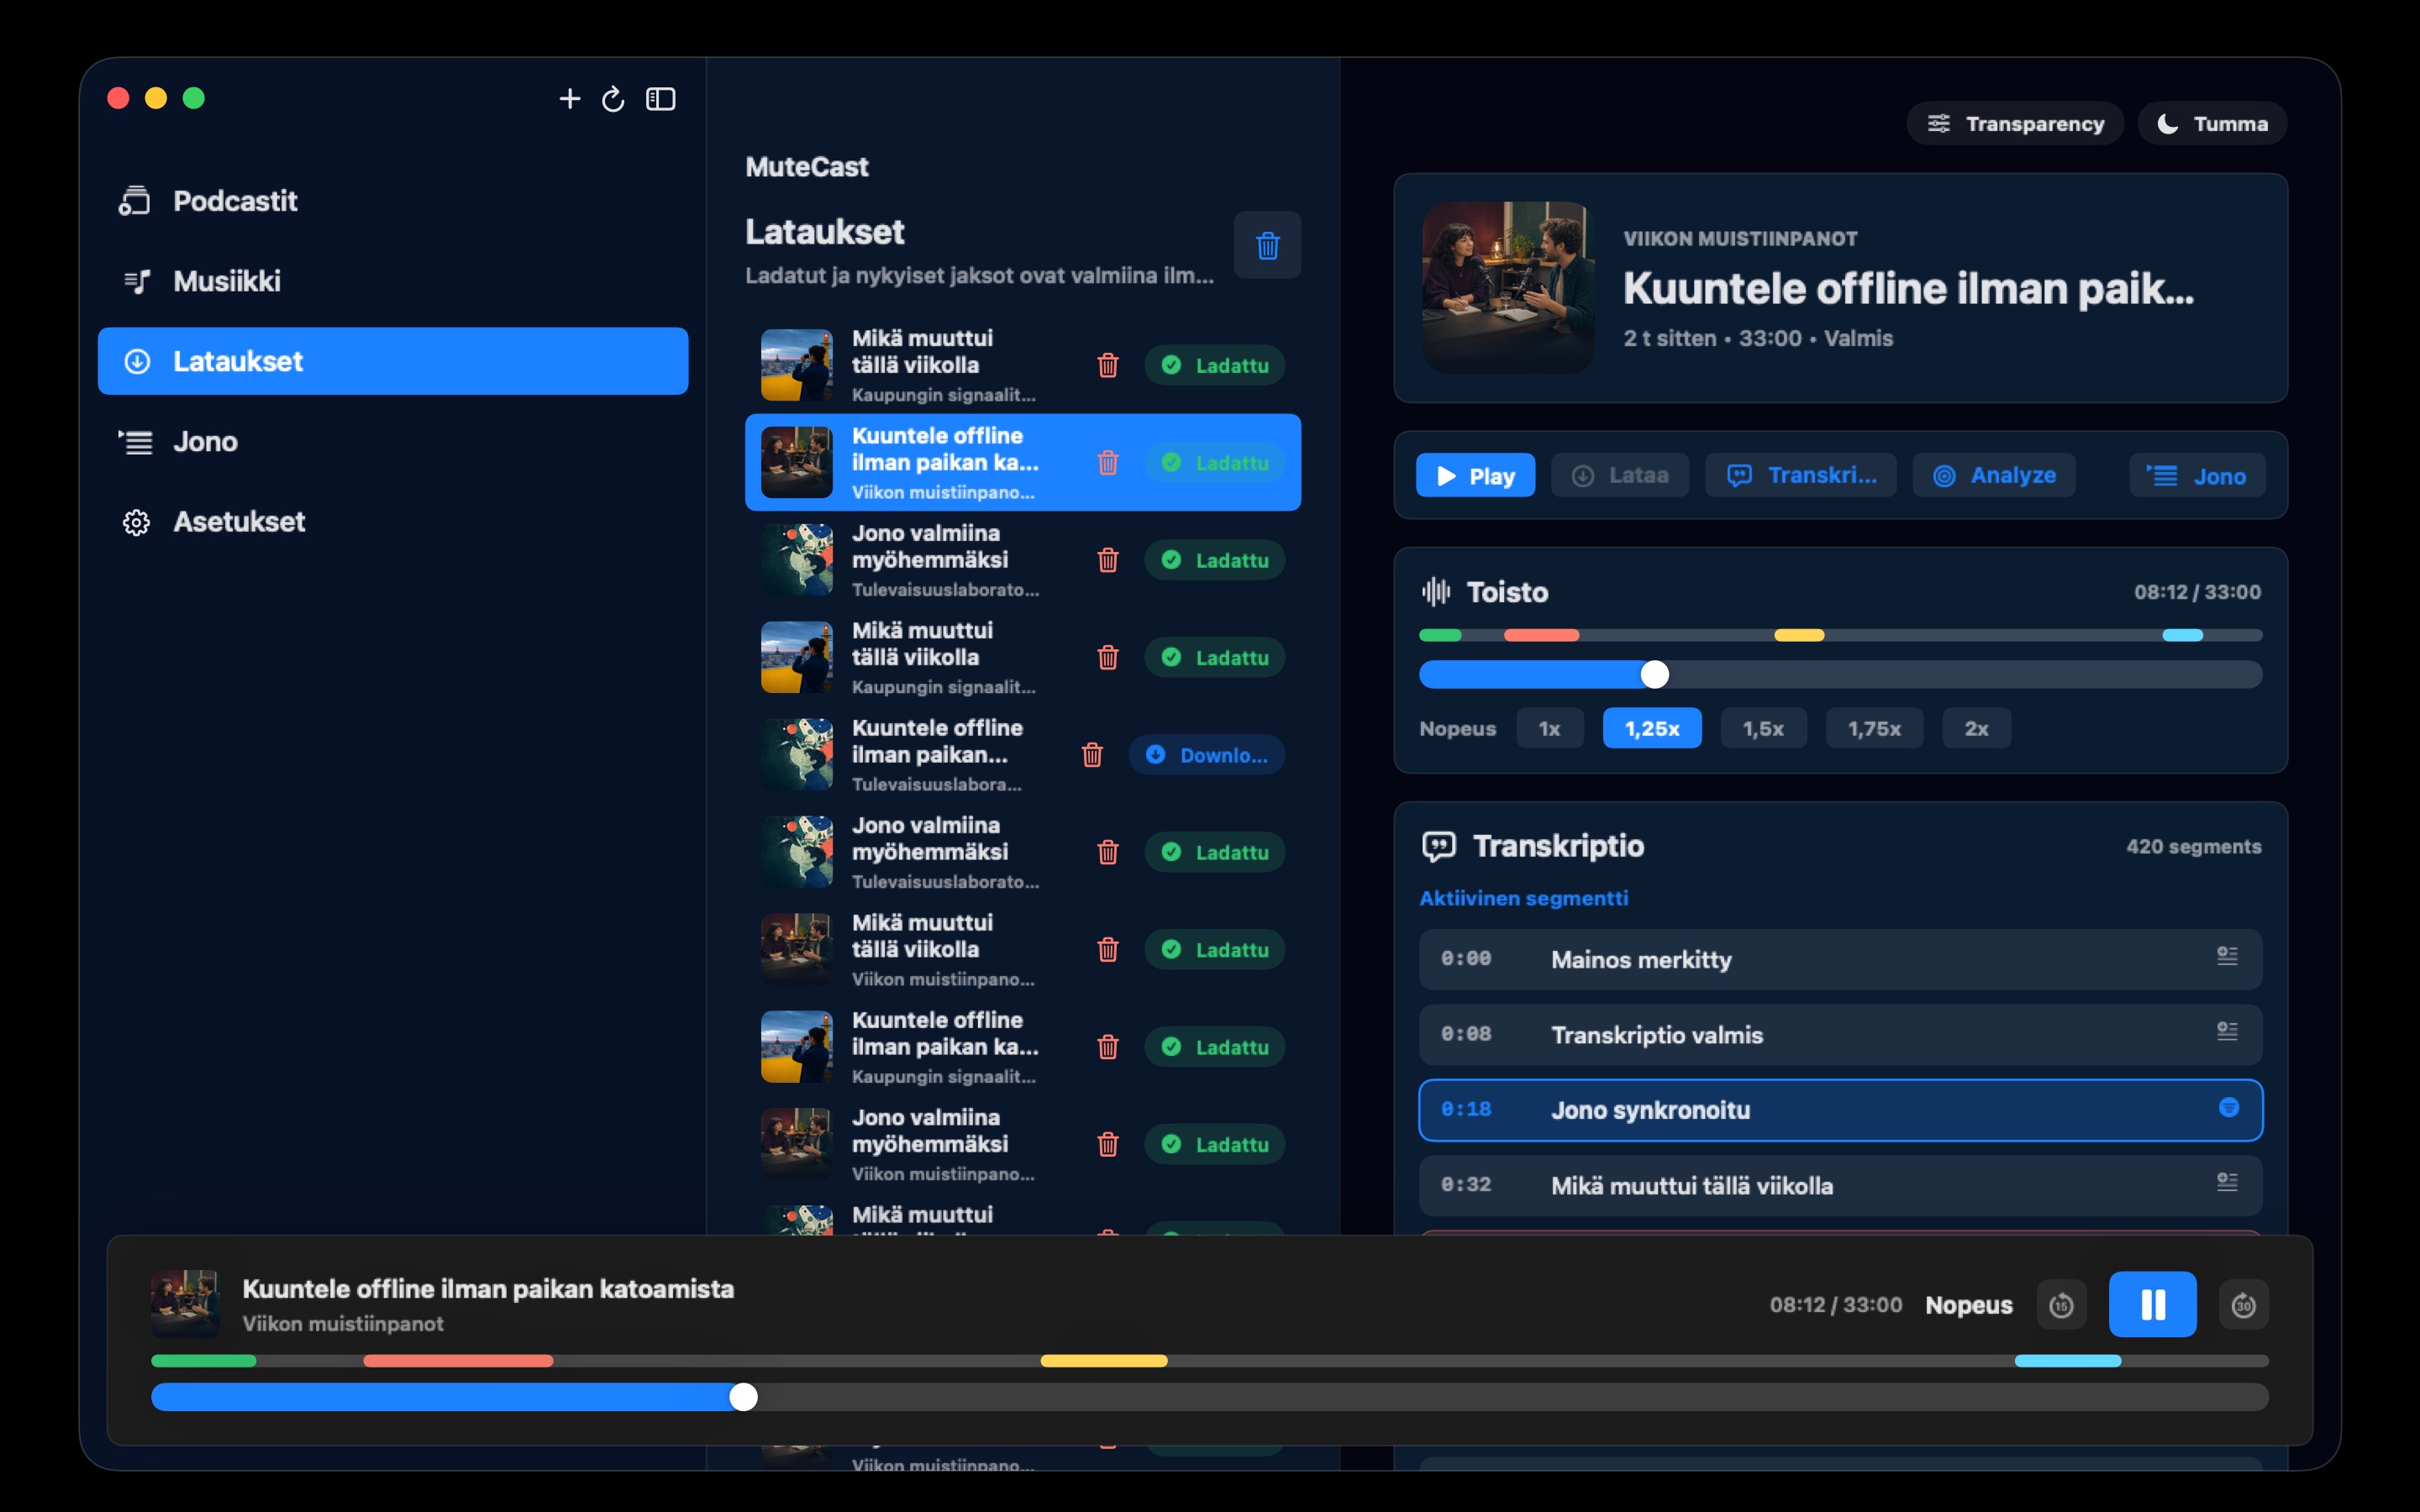Click the delete all downloads trash button
Image resolution: width=2420 pixels, height=1512 pixels.
(x=1267, y=245)
